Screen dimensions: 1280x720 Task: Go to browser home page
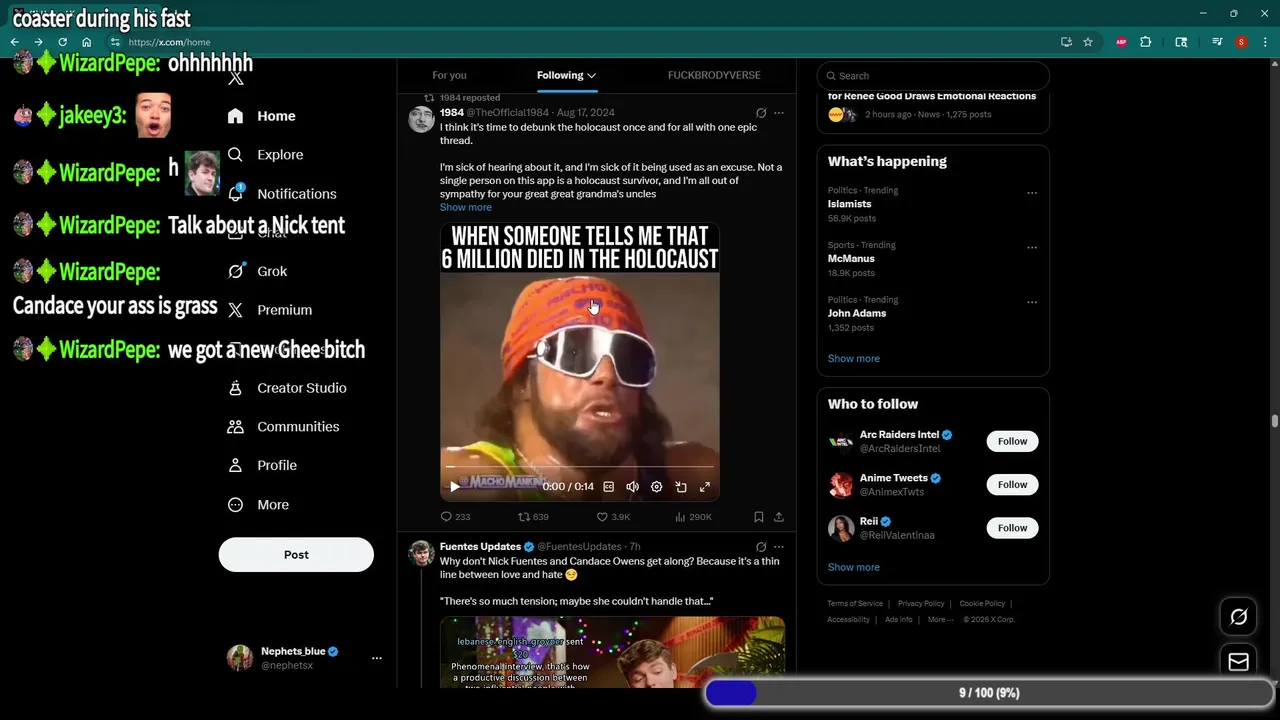click(x=86, y=42)
